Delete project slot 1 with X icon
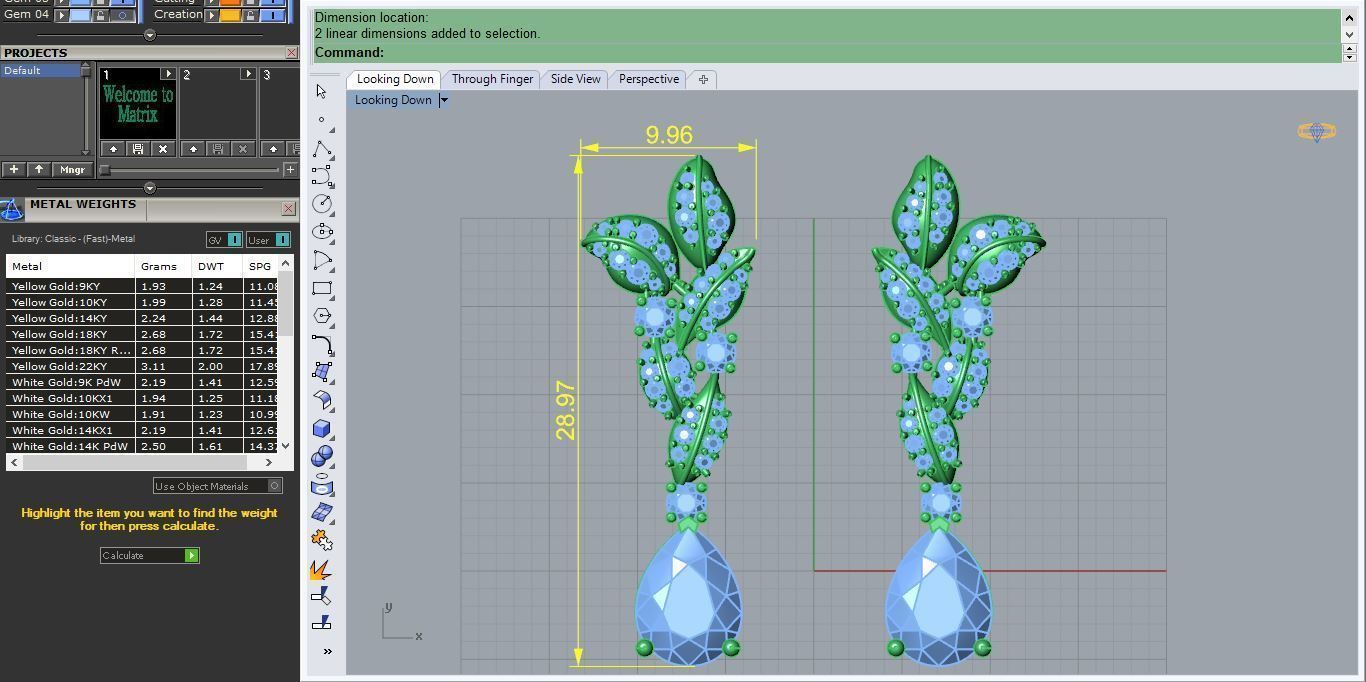The width and height of the screenshot is (1366, 682). [x=163, y=149]
